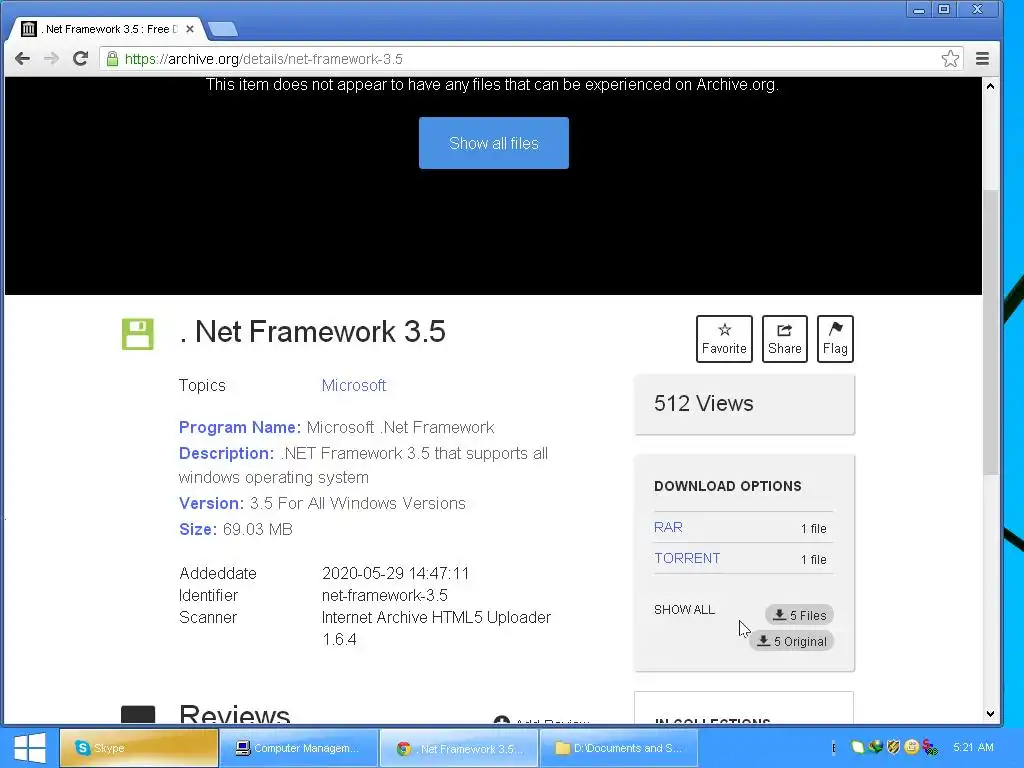
Task: Click the SHOW ALL download link
Action: 684,609
